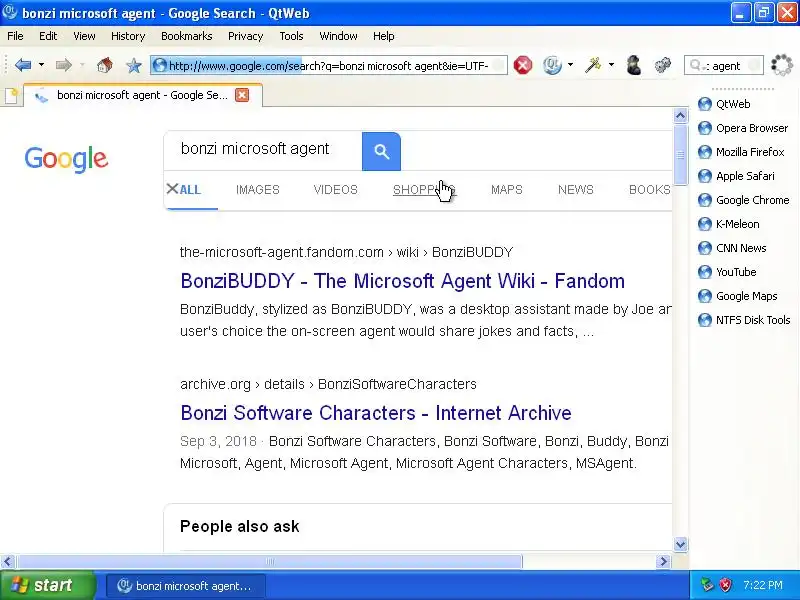
Task: Open the Back history dropdown arrow
Action: tap(41, 65)
